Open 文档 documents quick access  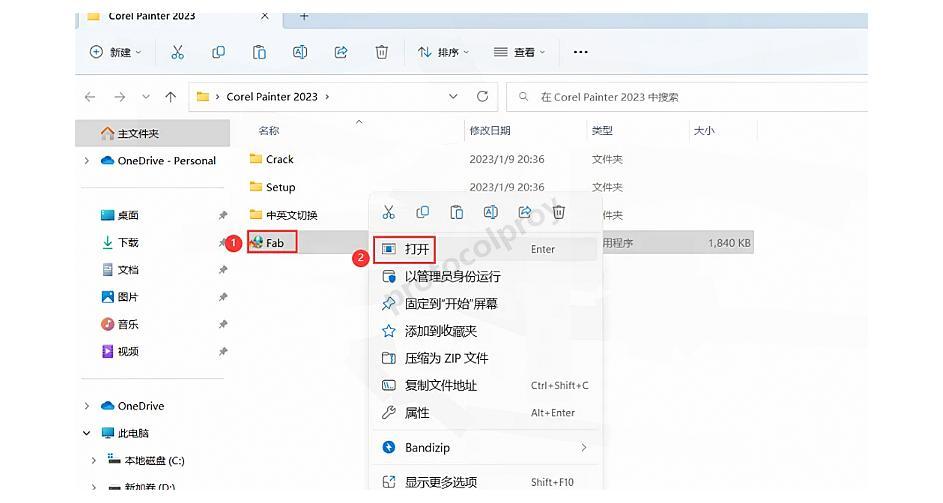pyautogui.click(x=120, y=270)
